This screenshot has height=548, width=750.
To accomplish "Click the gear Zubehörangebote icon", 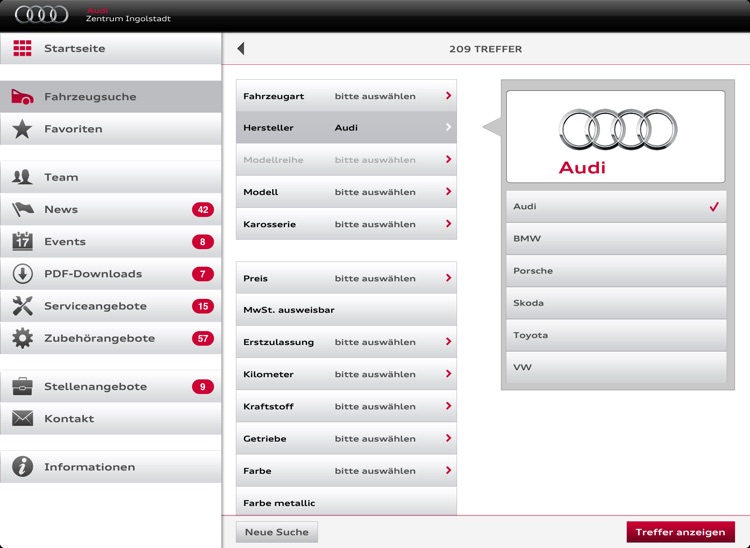I will [x=22, y=338].
